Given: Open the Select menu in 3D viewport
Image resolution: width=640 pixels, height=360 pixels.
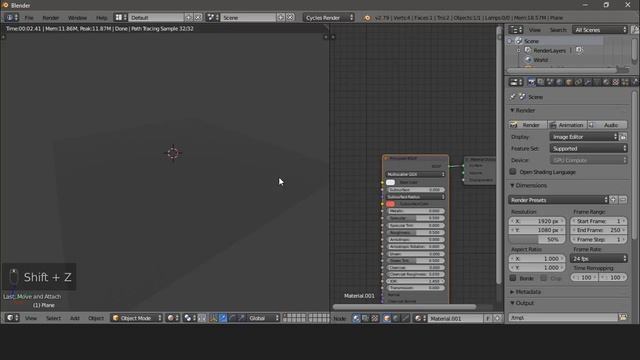Looking at the screenshot, I should coord(53,318).
